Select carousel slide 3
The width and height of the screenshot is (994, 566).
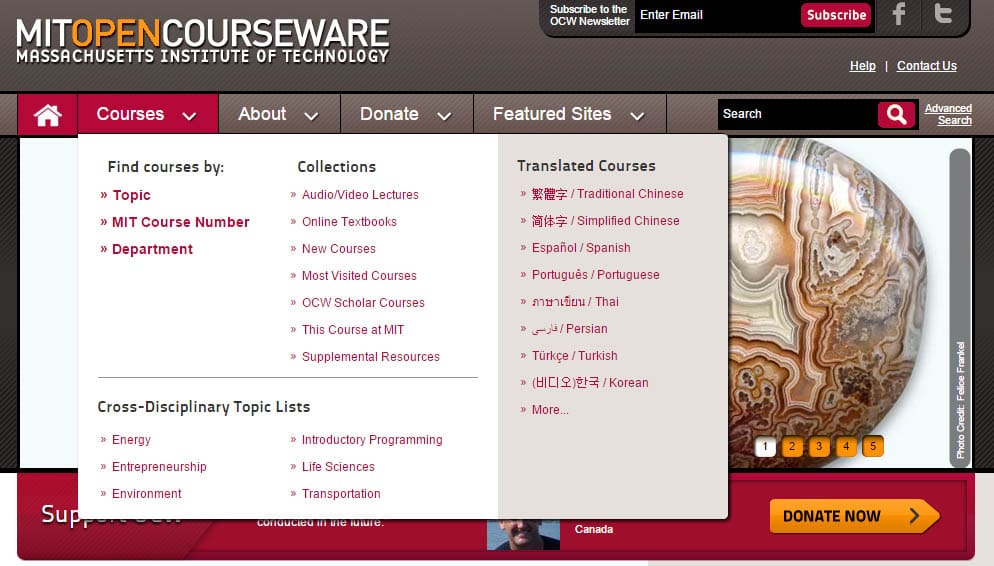point(819,446)
